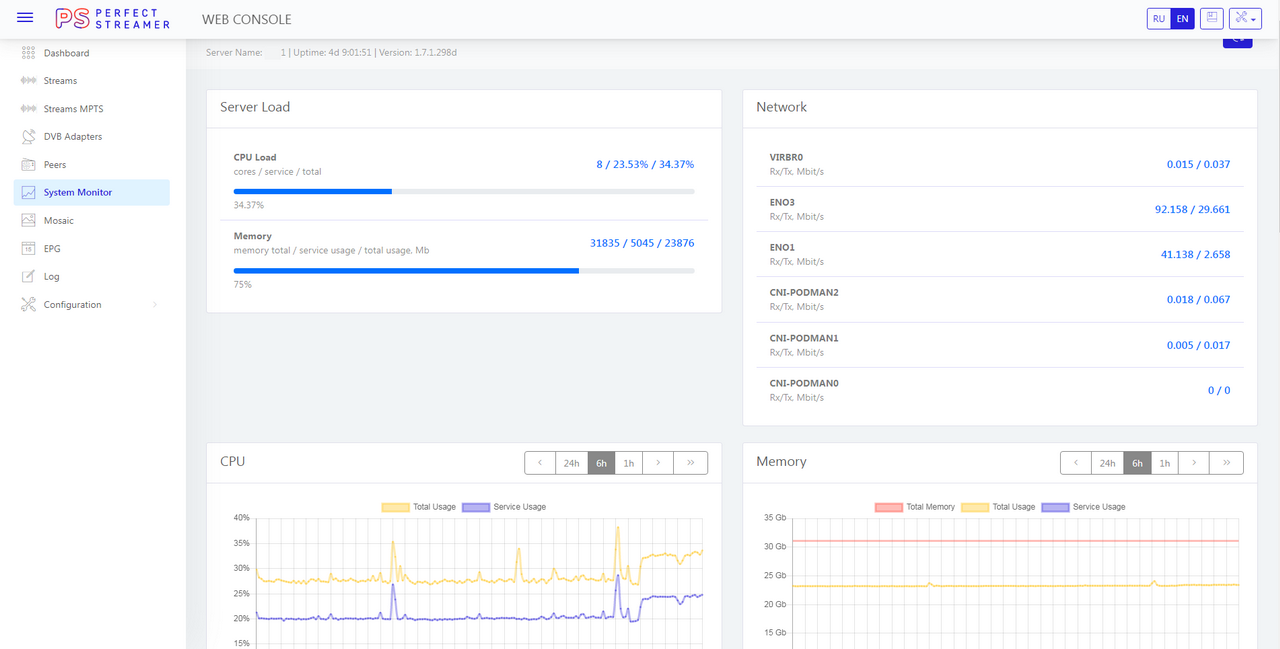Open the Mosaic view
The width and height of the screenshot is (1280, 649).
[58, 221]
